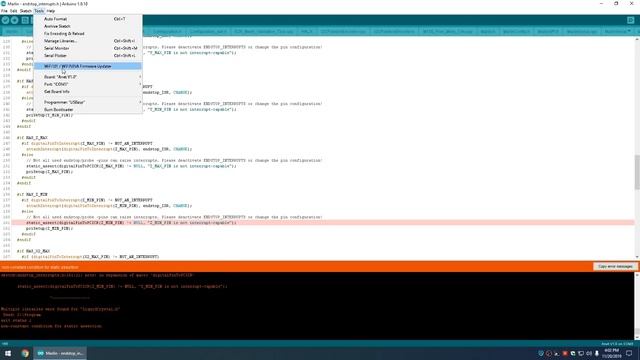Expand the Port "COM3" submenu
640x360 pixels.
[88, 84]
